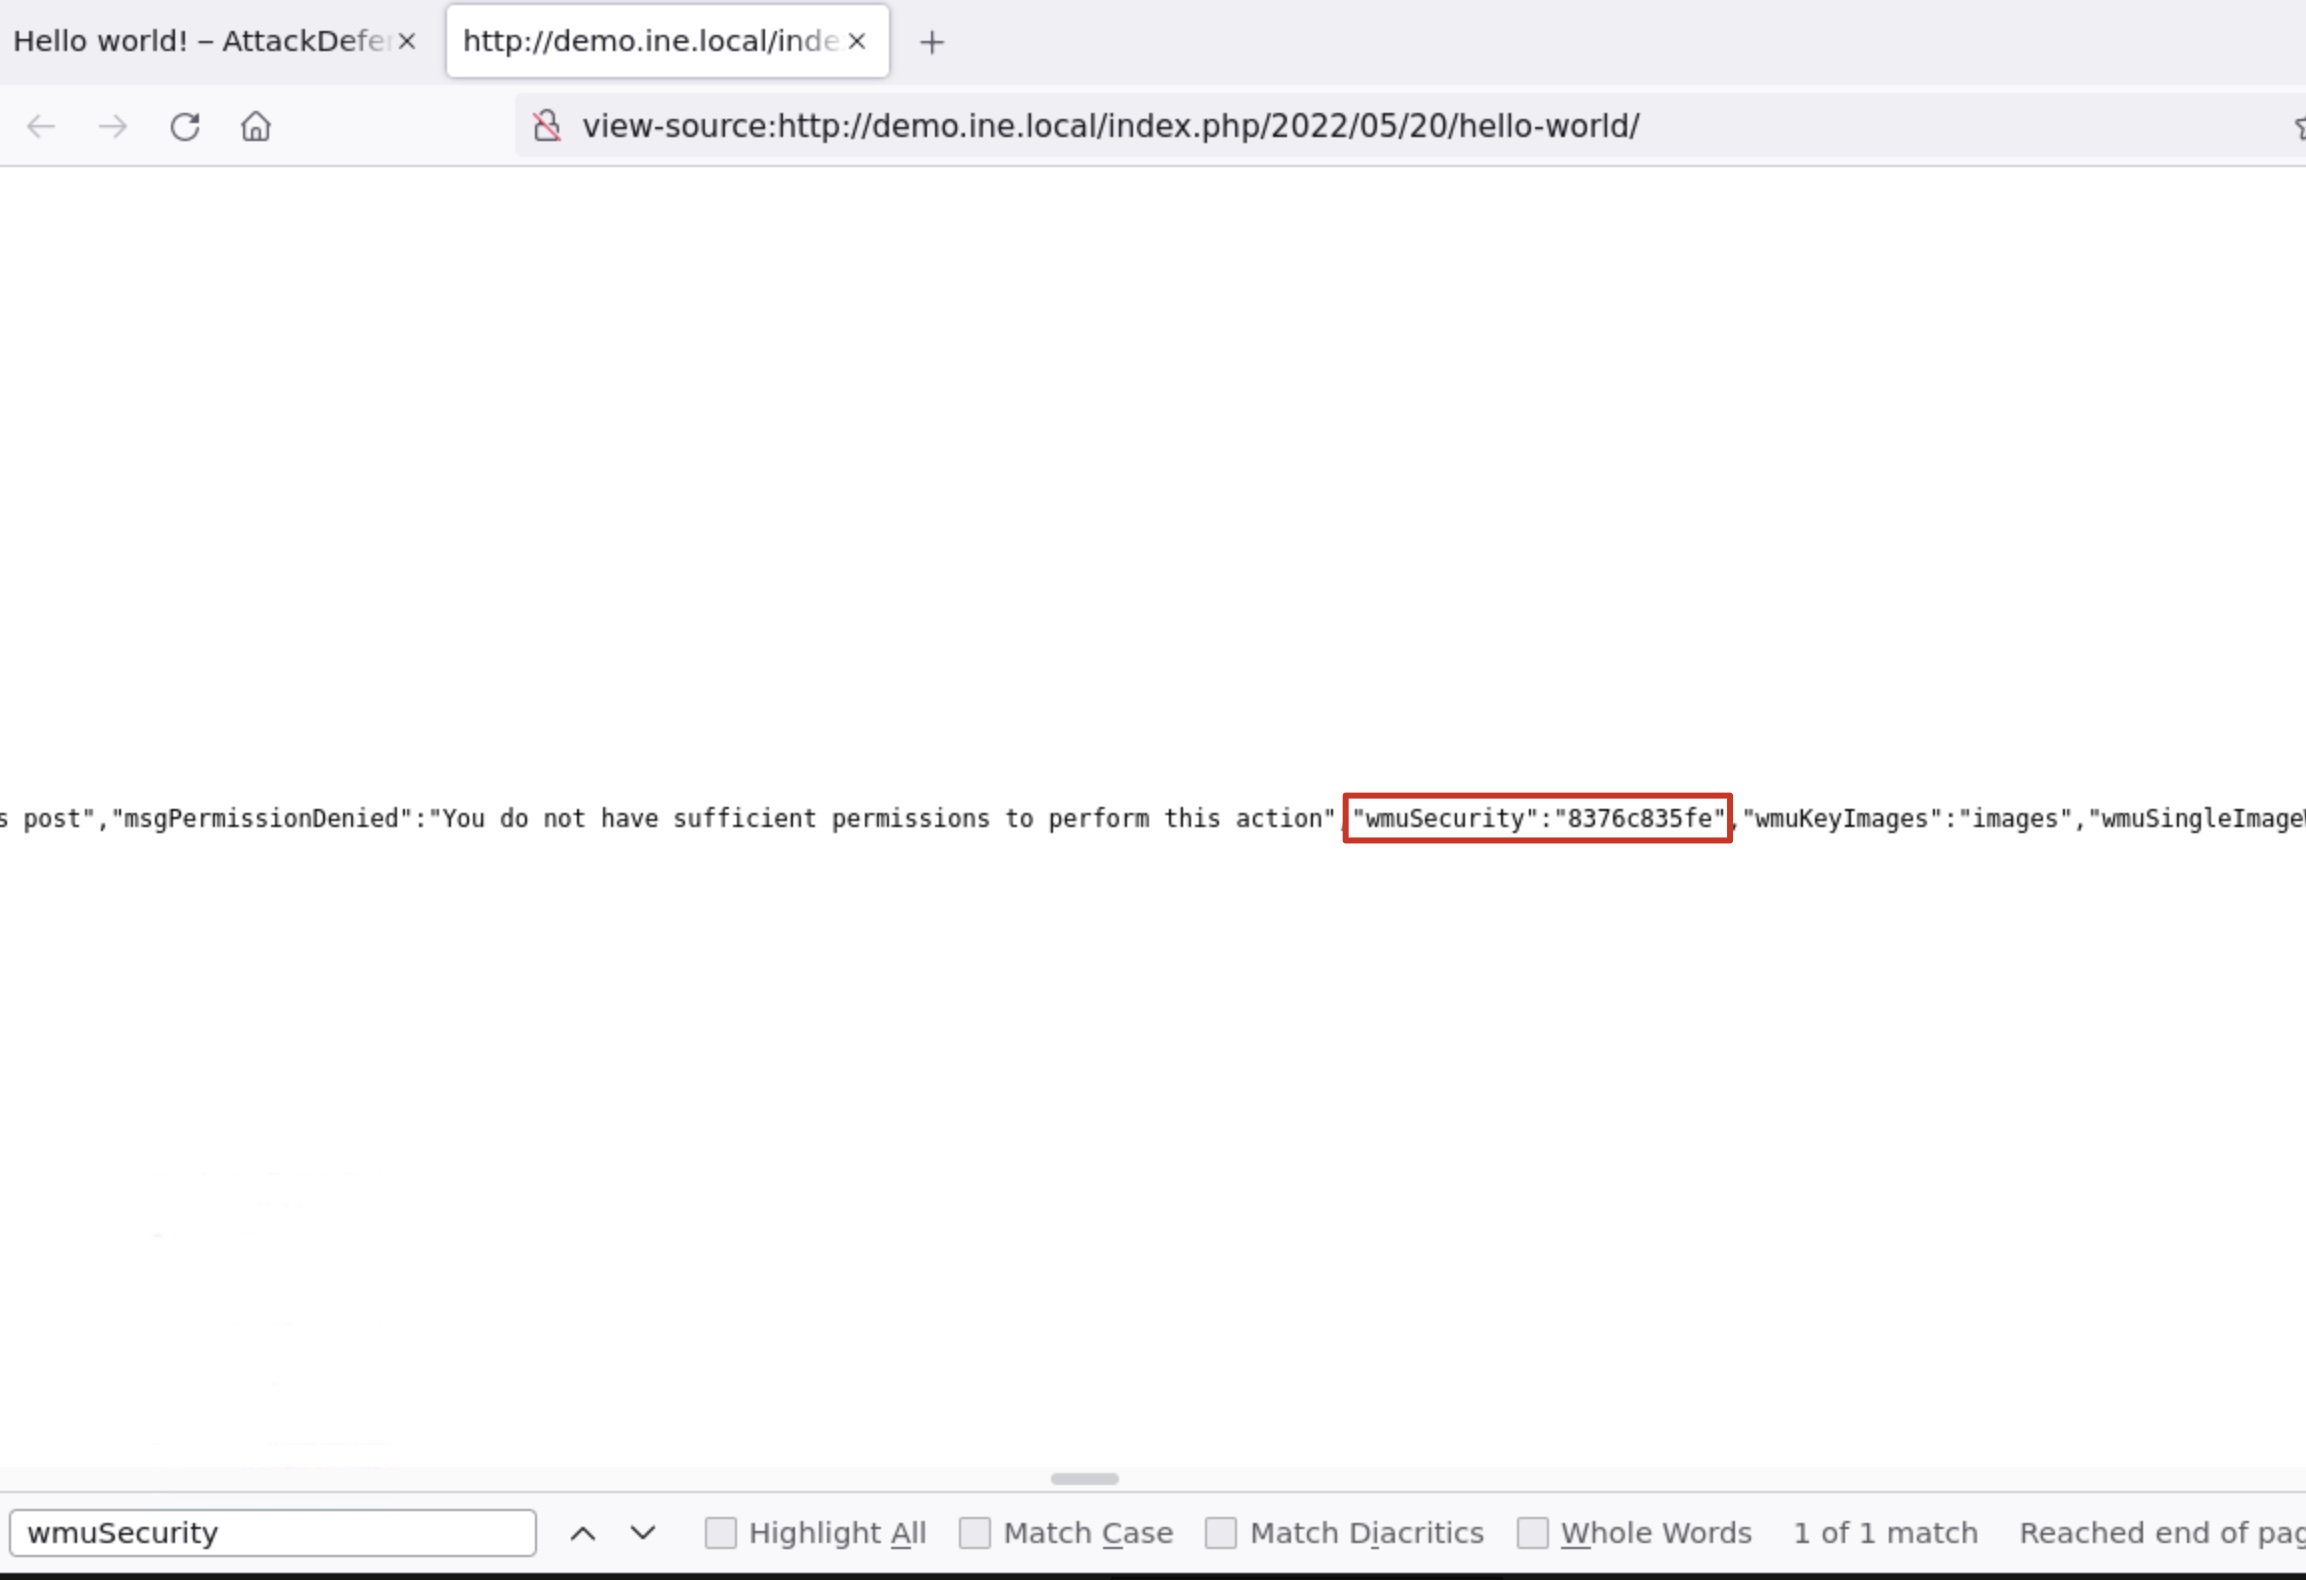Open the browser home page
Image resolution: width=2306 pixels, height=1580 pixels.
click(x=255, y=126)
